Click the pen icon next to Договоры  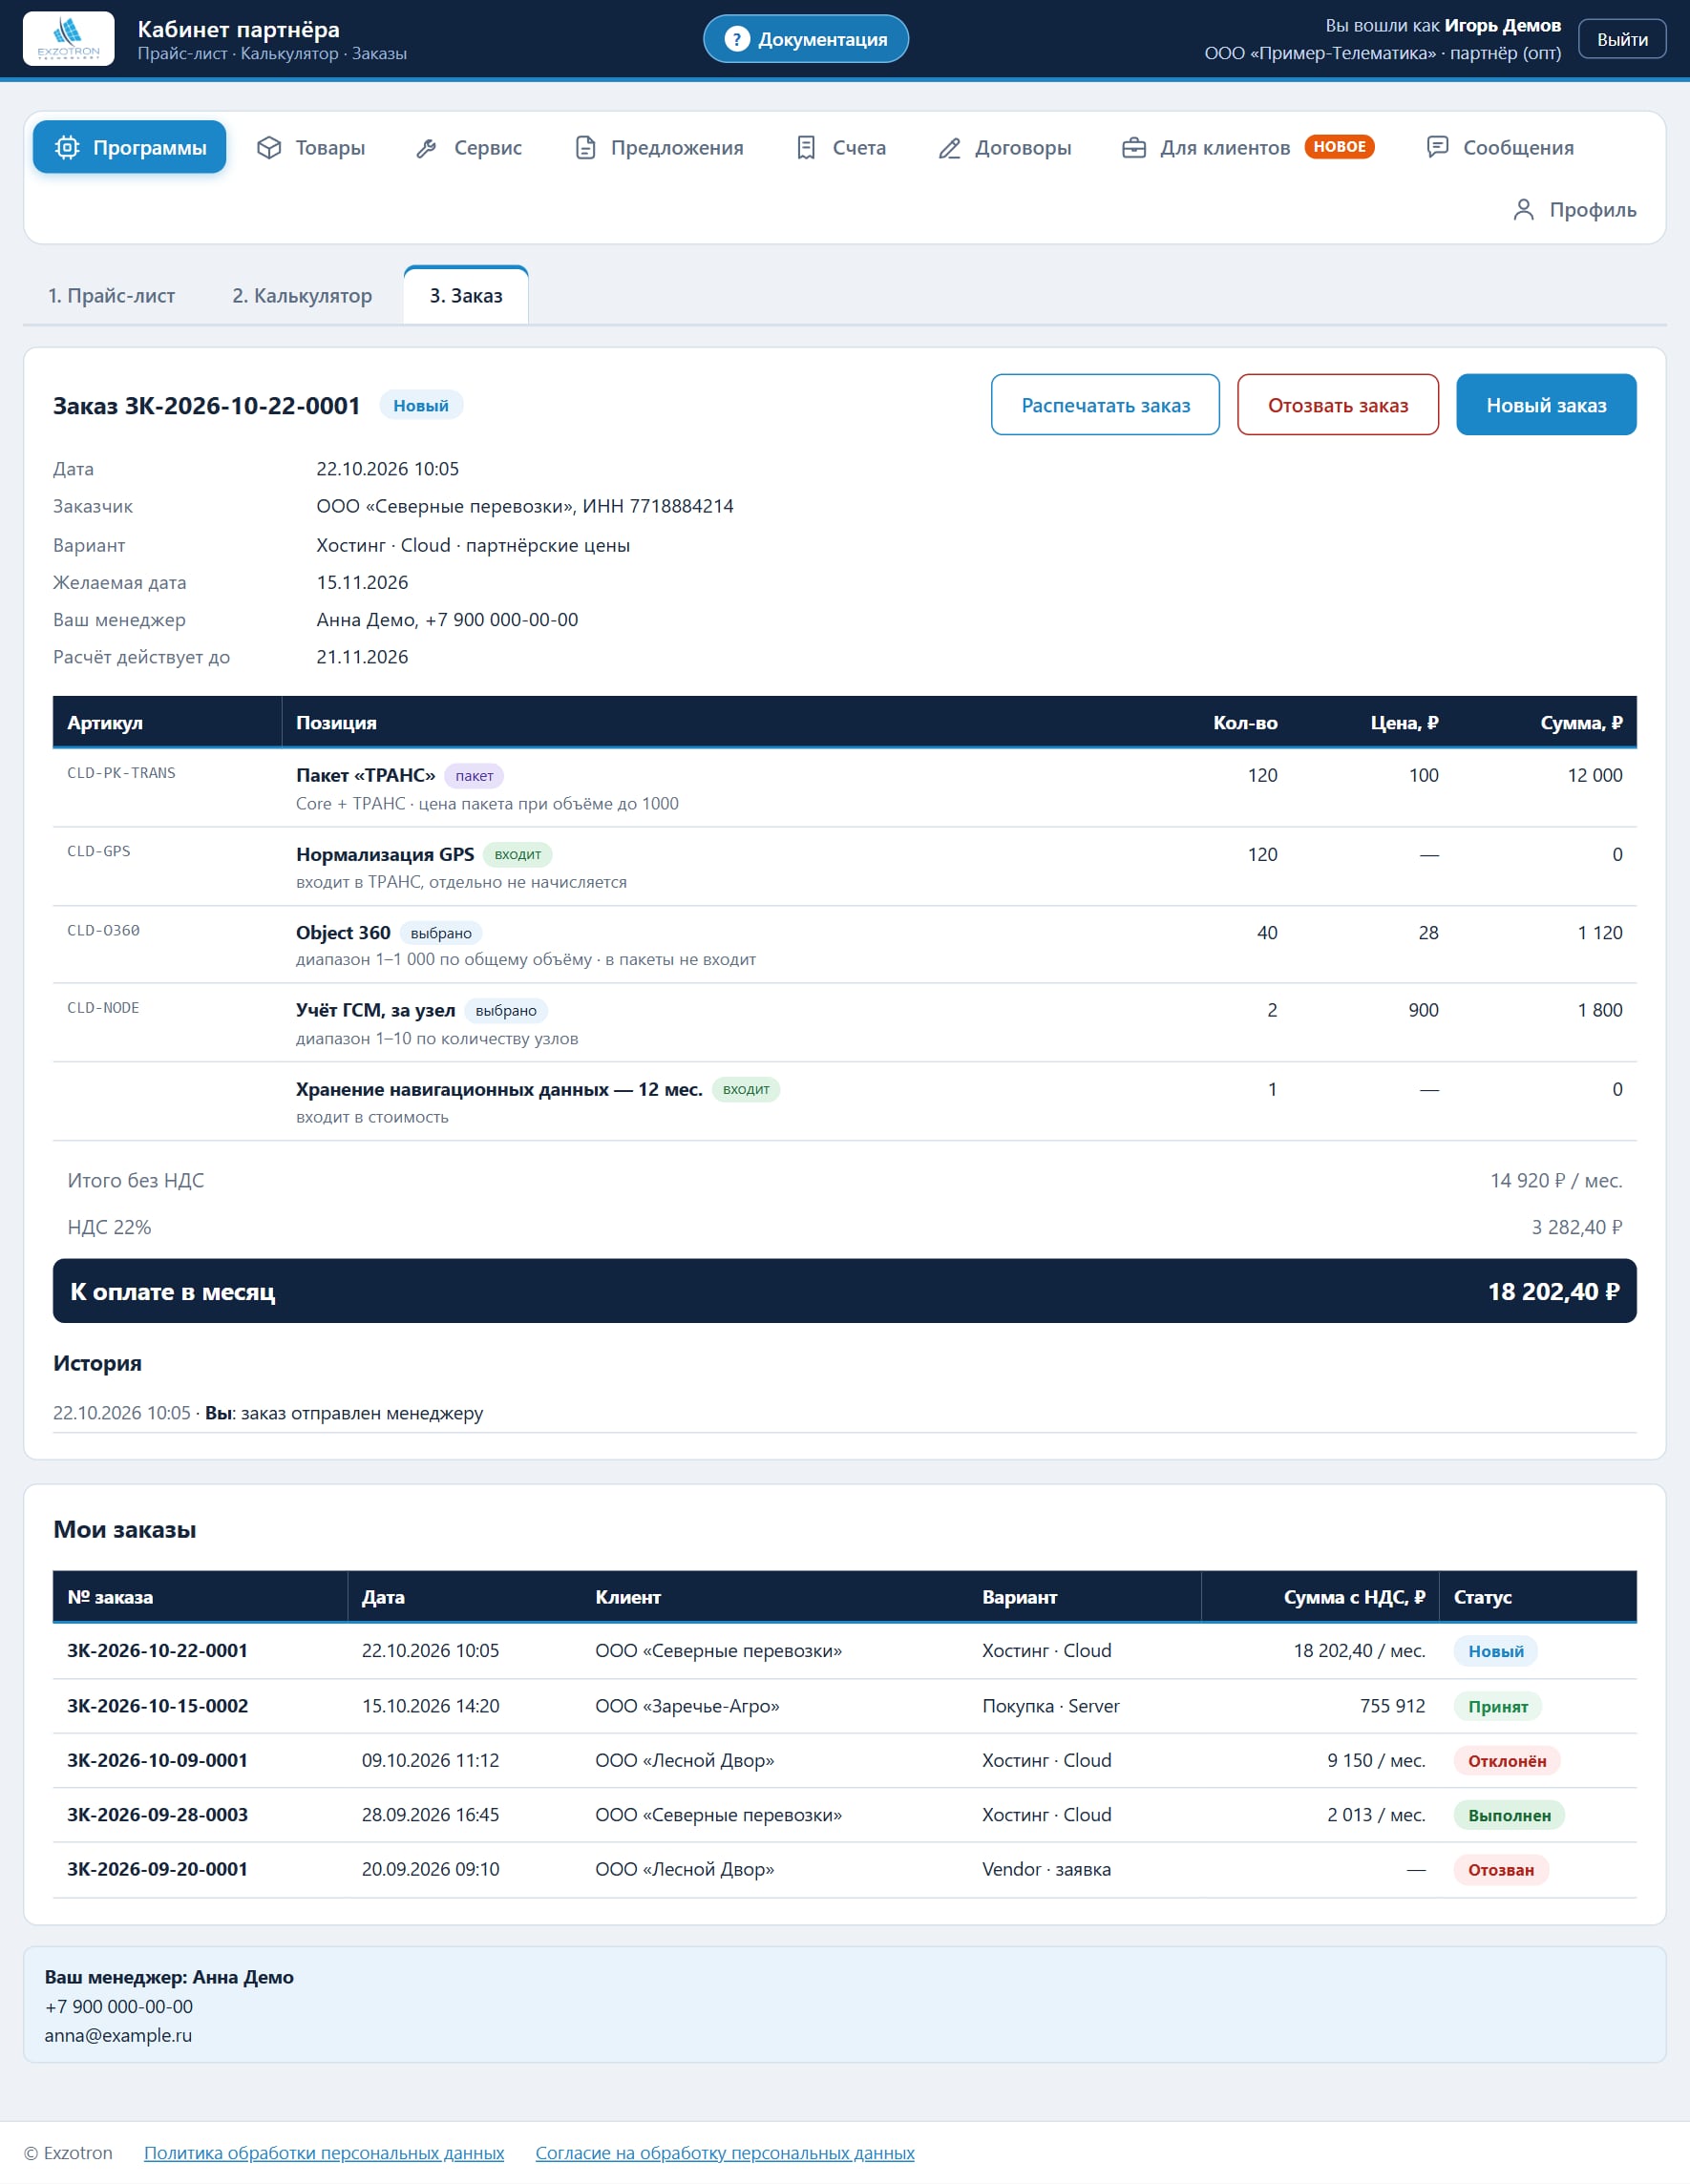point(949,148)
